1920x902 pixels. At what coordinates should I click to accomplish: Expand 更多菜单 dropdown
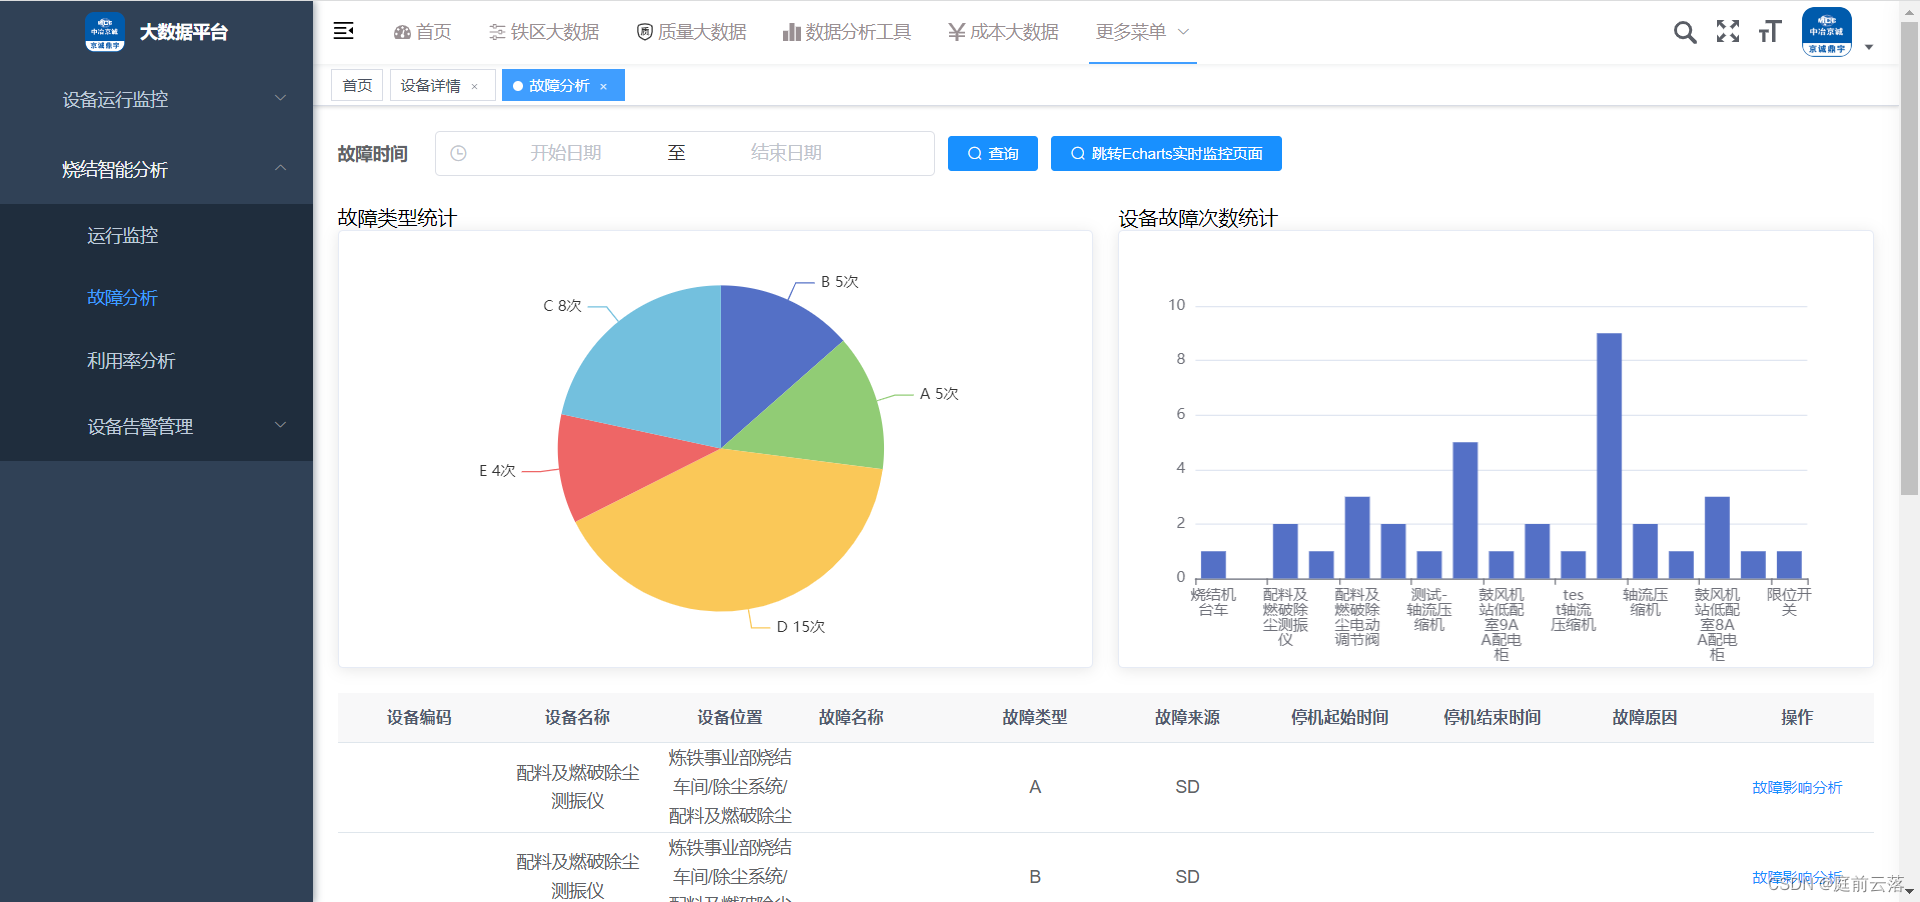coord(1142,32)
